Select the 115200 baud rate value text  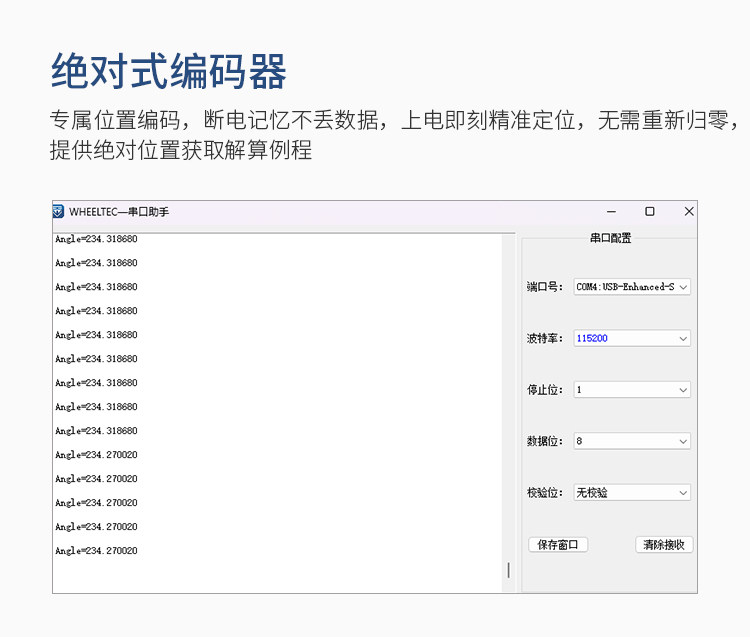tap(592, 339)
